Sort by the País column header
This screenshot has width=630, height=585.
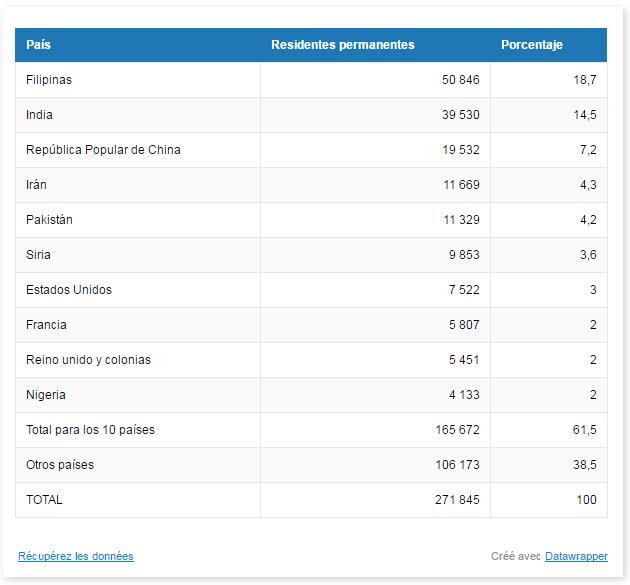point(39,45)
